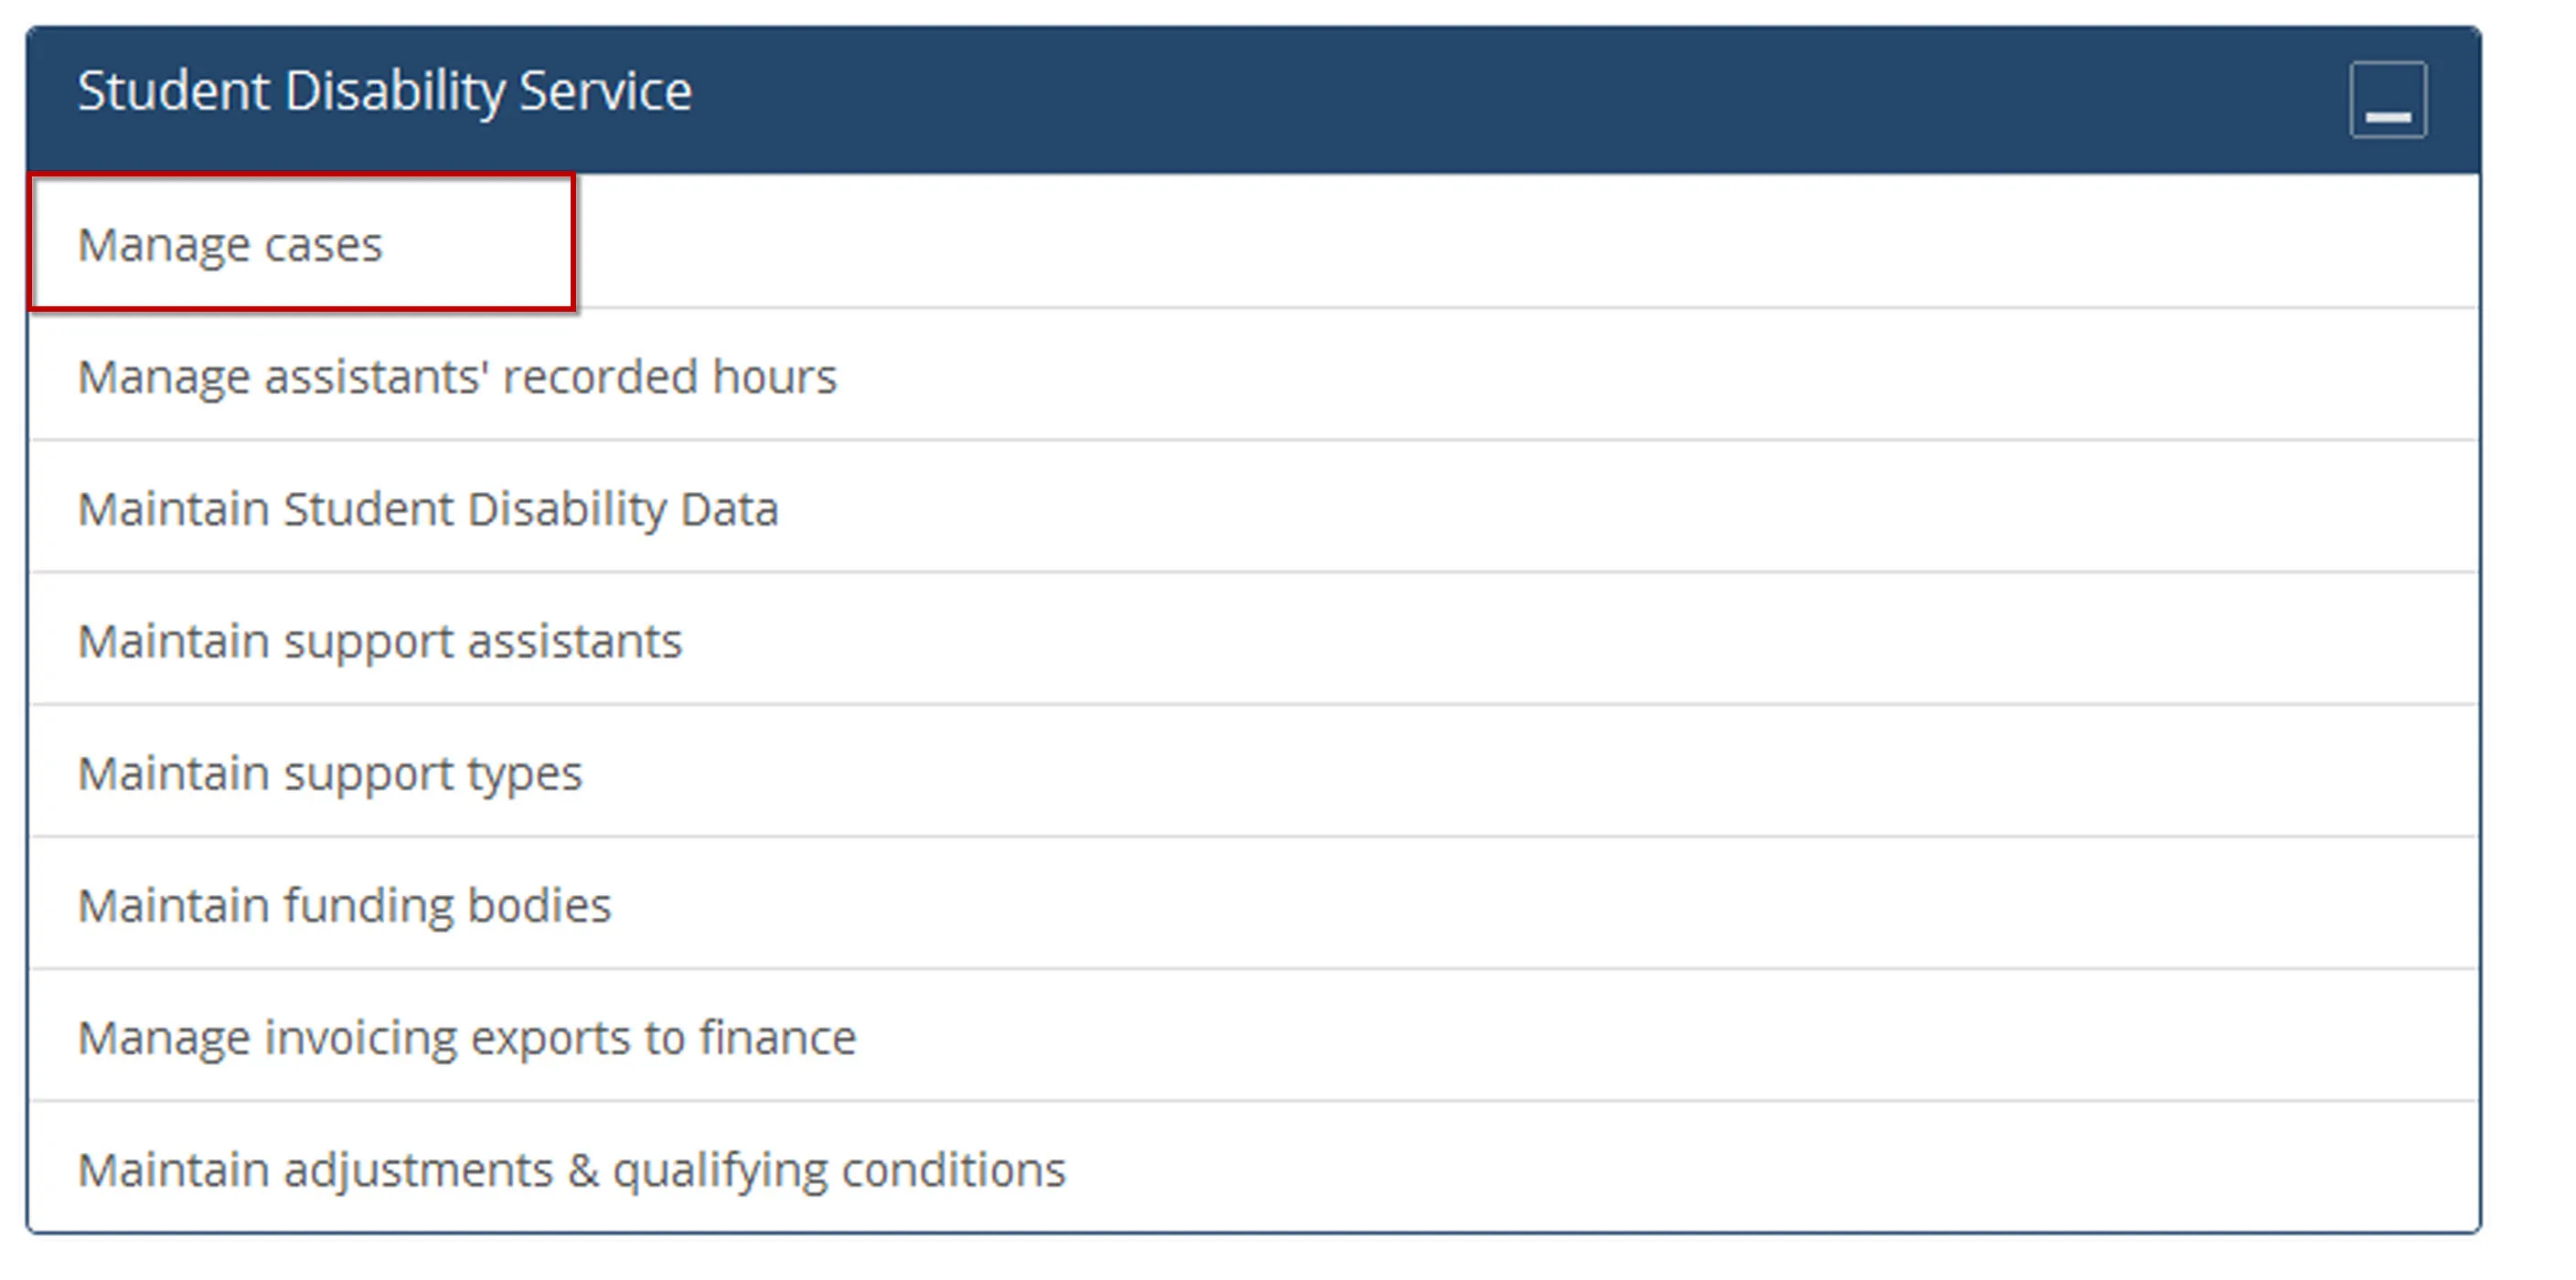This screenshot has height=1280, width=2576.
Task: Open Maintain adjustments & qualifying conditions
Action: (x=572, y=1169)
